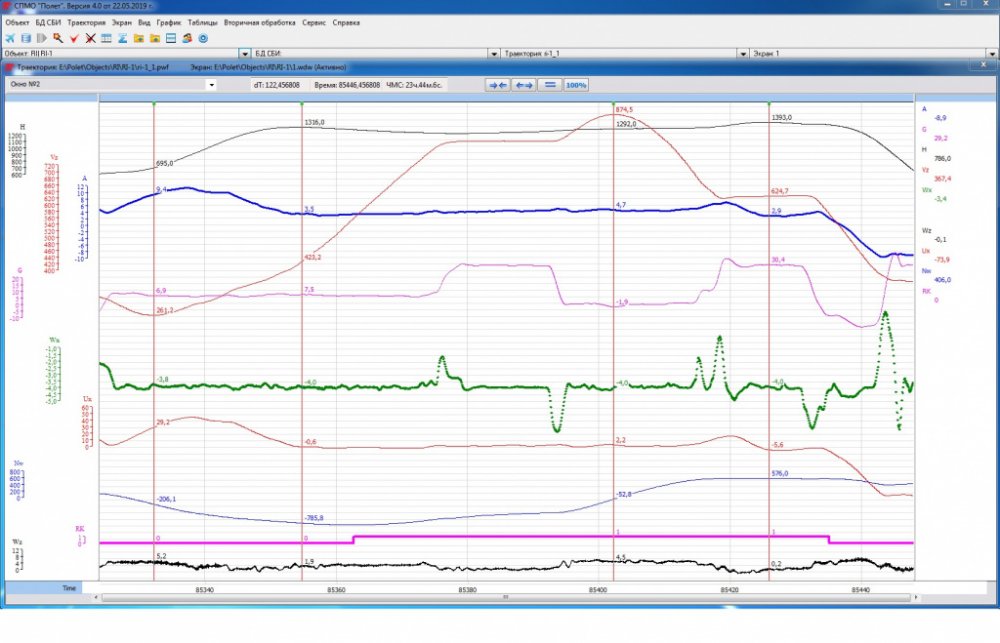This screenshot has height=643, width=1000.
Task: Click the 100% zoom reset button
Action: tap(576, 85)
